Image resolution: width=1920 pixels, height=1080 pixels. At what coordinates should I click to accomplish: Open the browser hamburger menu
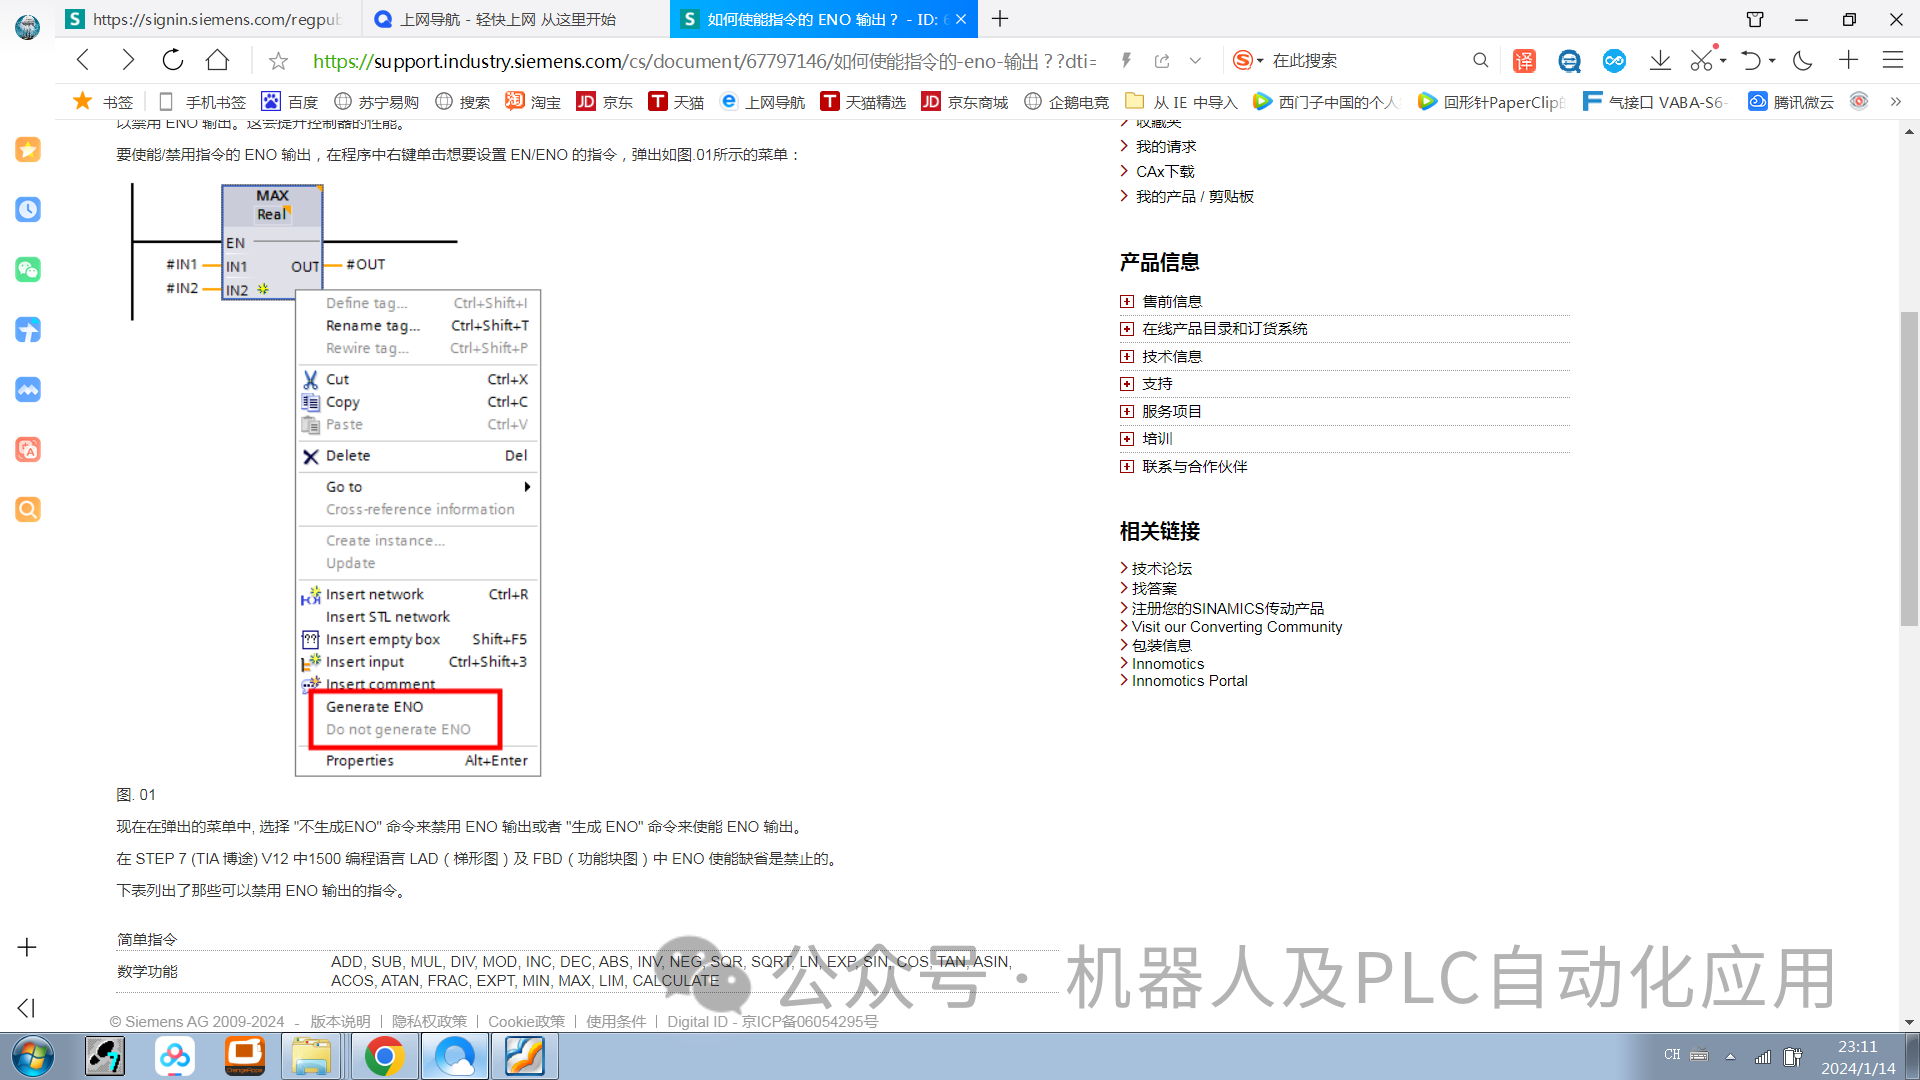(1892, 61)
